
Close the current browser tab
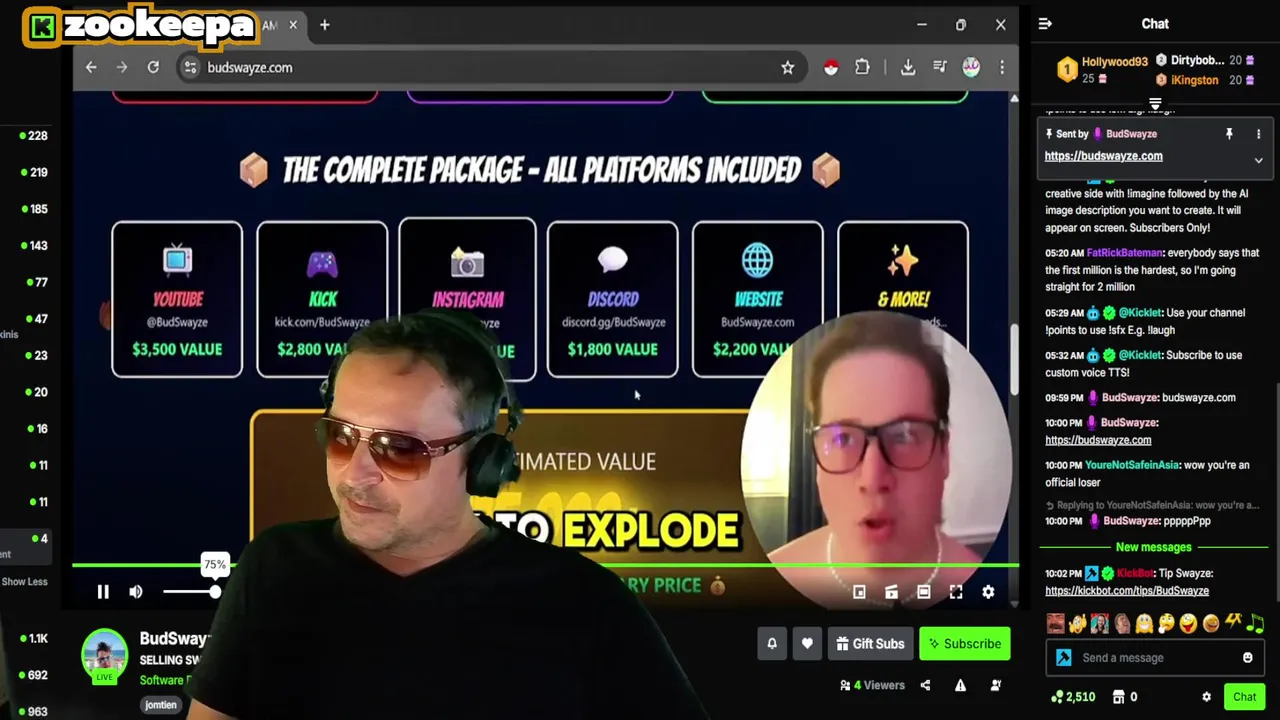[293, 25]
